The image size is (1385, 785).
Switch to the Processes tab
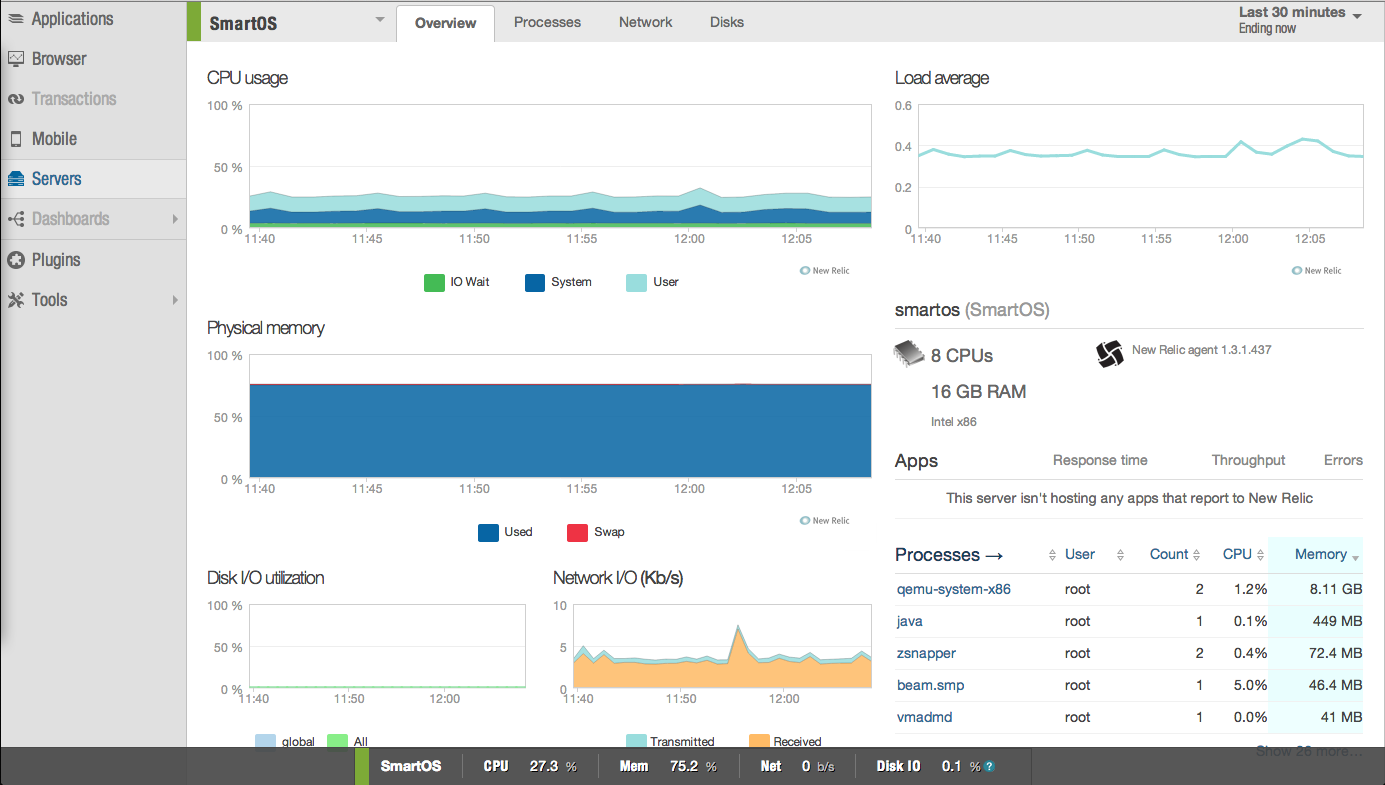click(x=547, y=22)
